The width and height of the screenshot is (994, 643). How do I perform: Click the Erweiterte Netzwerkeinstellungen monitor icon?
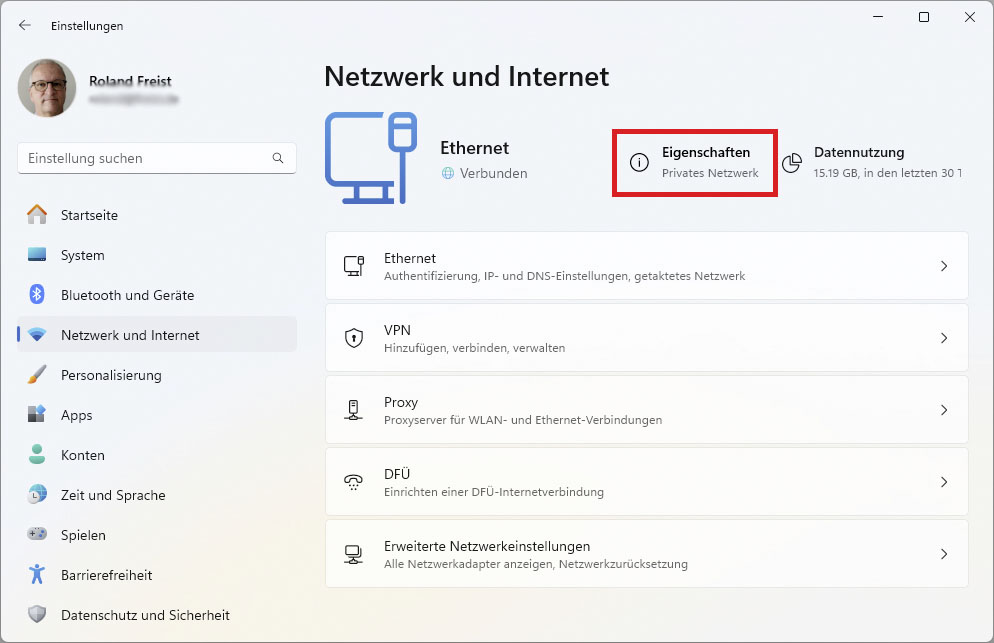tap(353, 554)
